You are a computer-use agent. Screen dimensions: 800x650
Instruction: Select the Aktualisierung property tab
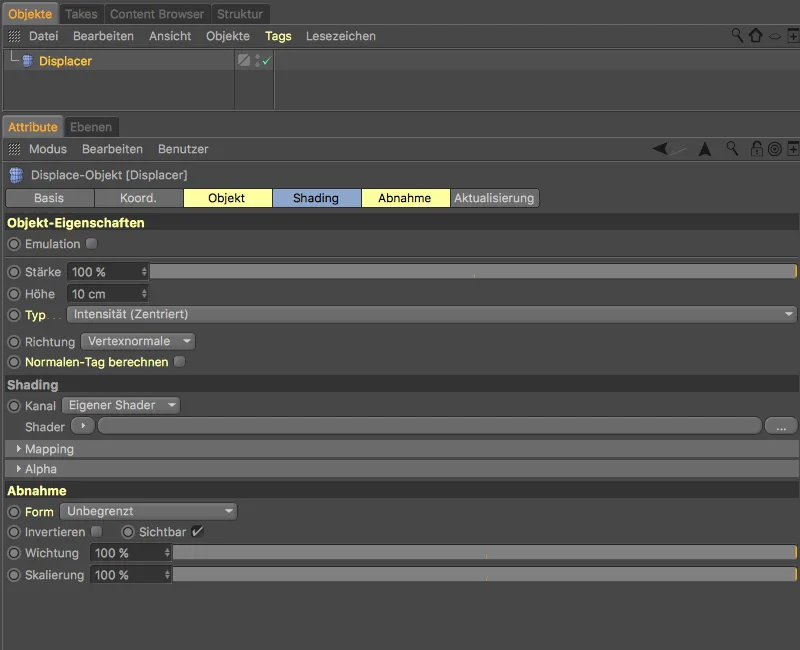click(x=494, y=198)
